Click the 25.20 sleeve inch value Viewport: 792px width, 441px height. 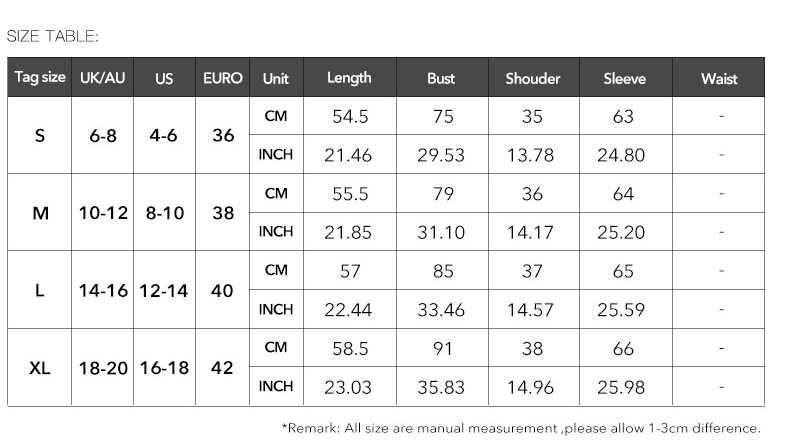click(x=623, y=232)
